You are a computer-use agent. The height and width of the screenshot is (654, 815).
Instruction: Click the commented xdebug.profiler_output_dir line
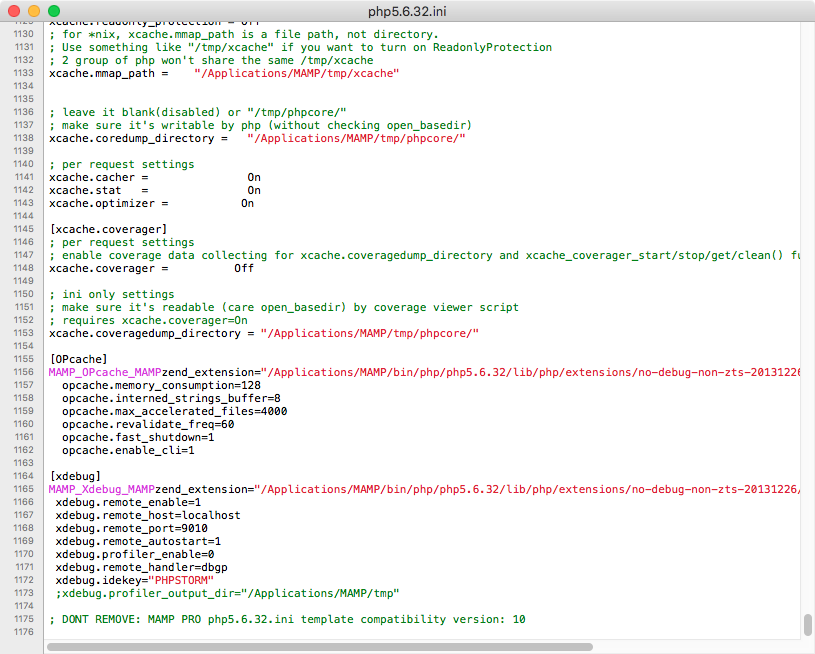[228, 593]
